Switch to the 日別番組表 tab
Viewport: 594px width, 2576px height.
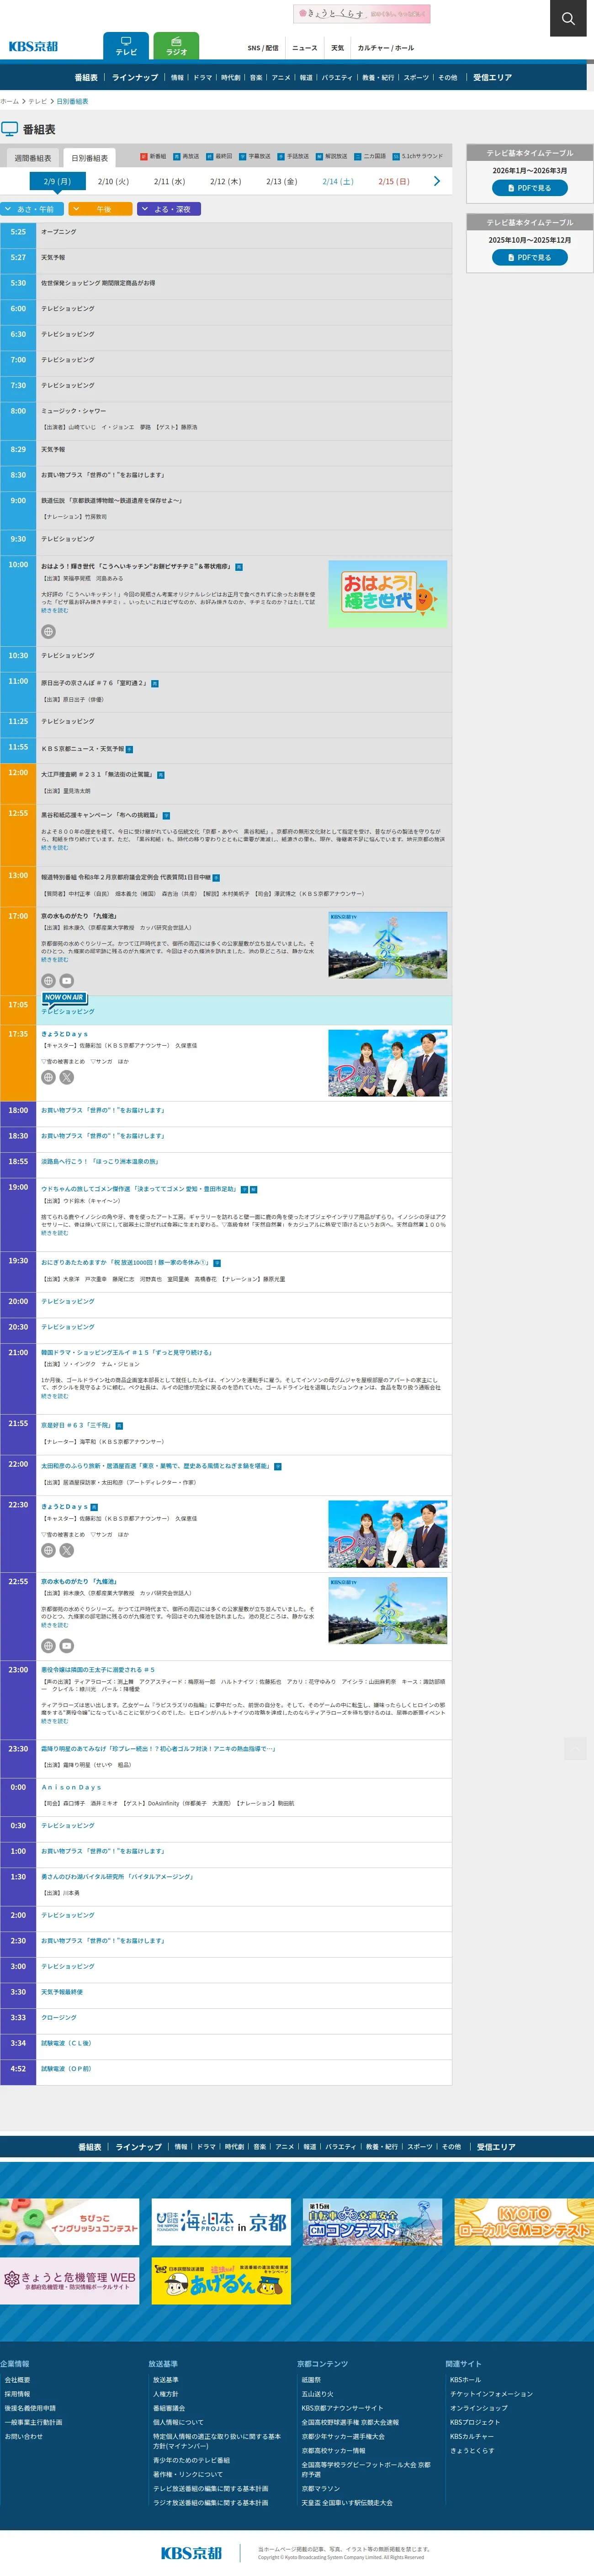(x=89, y=158)
